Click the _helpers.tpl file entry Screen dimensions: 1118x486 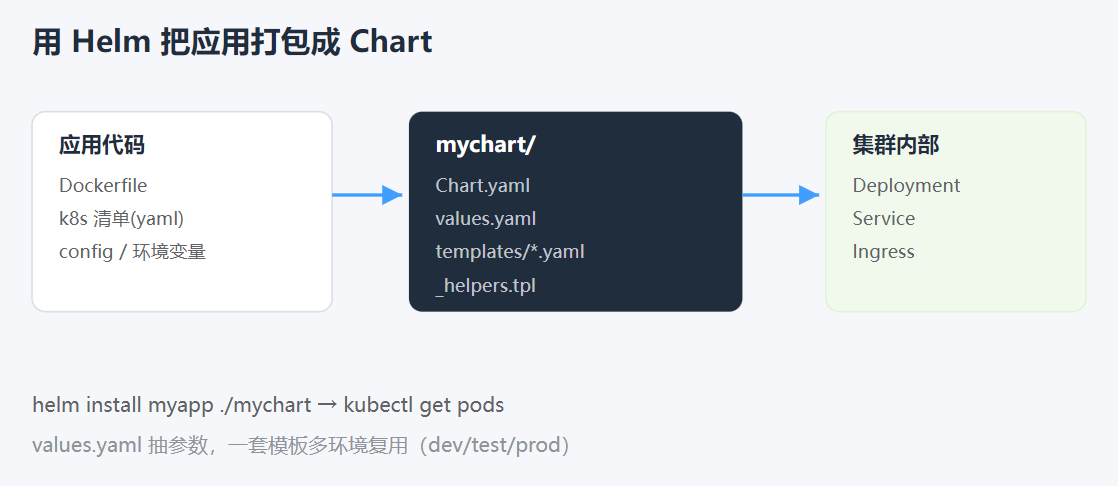point(486,286)
